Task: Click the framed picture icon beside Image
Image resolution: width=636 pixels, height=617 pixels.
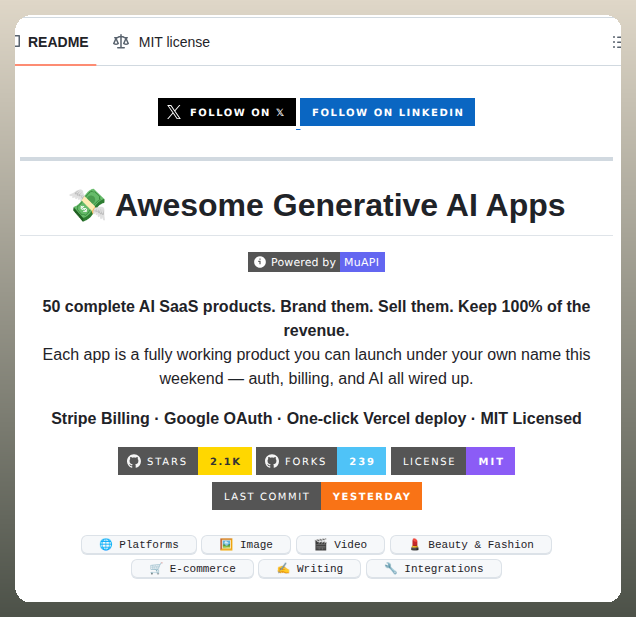Action: (x=226, y=544)
